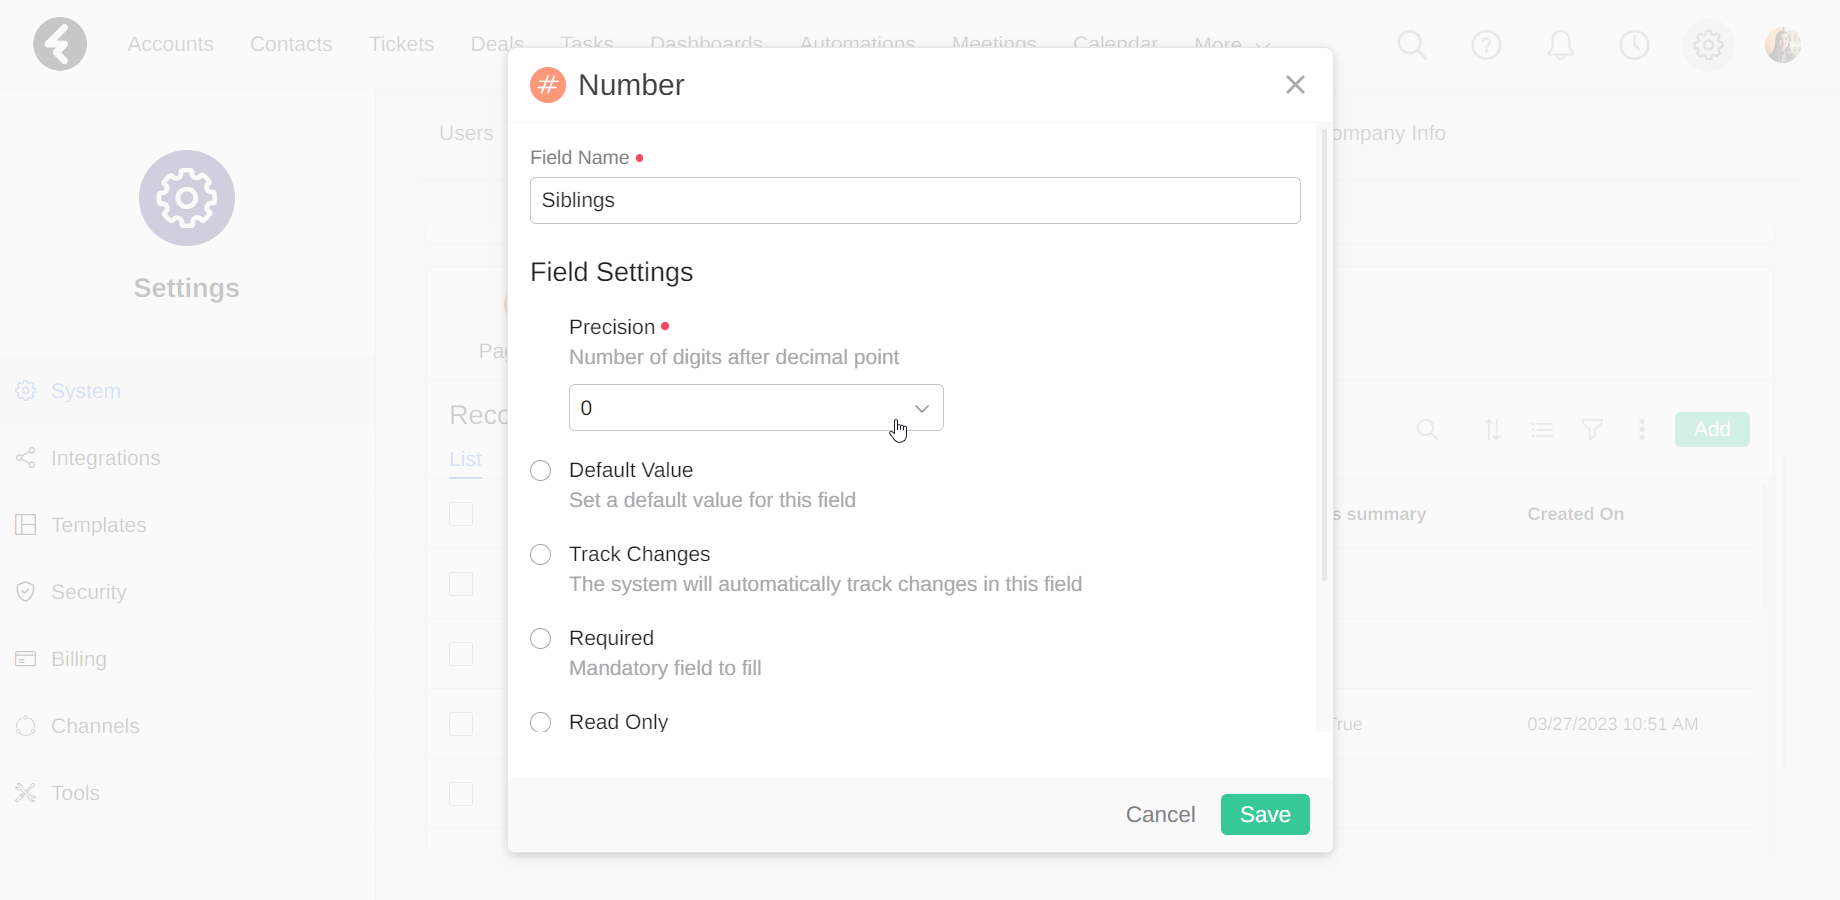Open recent history clock icon
This screenshot has width=1840, height=900.
pos(1634,44)
